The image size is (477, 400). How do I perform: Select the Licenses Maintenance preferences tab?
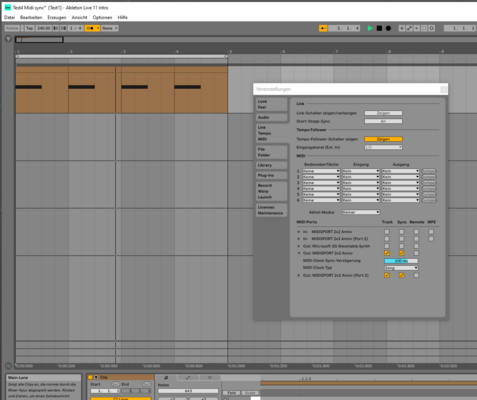pos(271,210)
